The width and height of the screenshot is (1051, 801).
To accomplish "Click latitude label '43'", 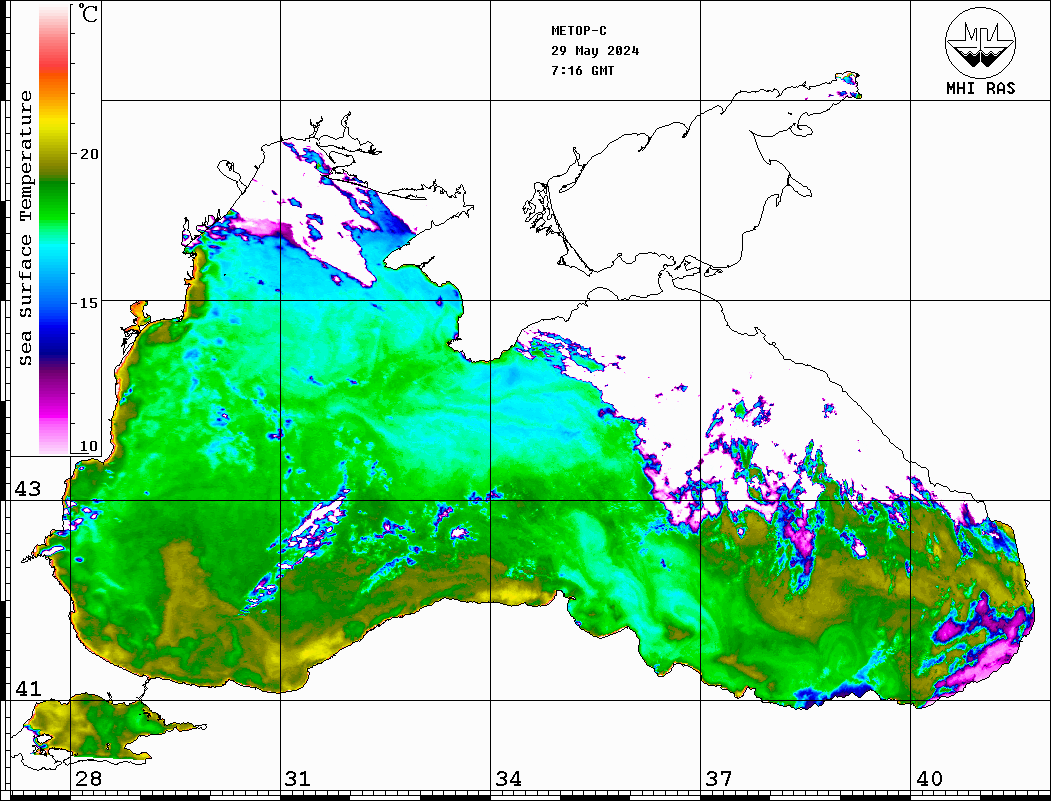I will 28,489.
